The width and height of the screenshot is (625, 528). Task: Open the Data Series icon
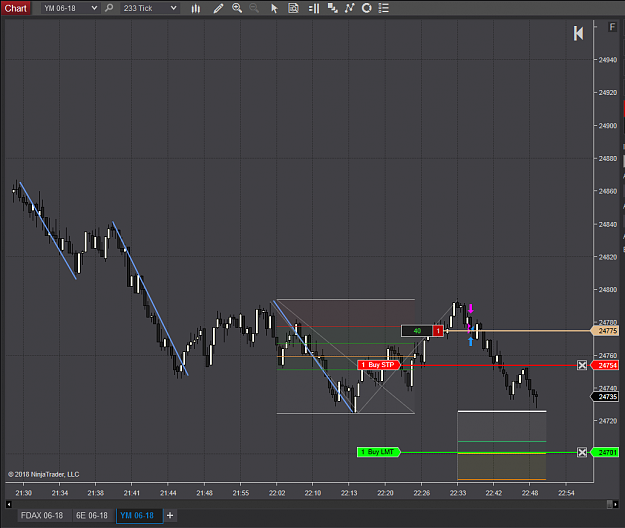(332, 8)
